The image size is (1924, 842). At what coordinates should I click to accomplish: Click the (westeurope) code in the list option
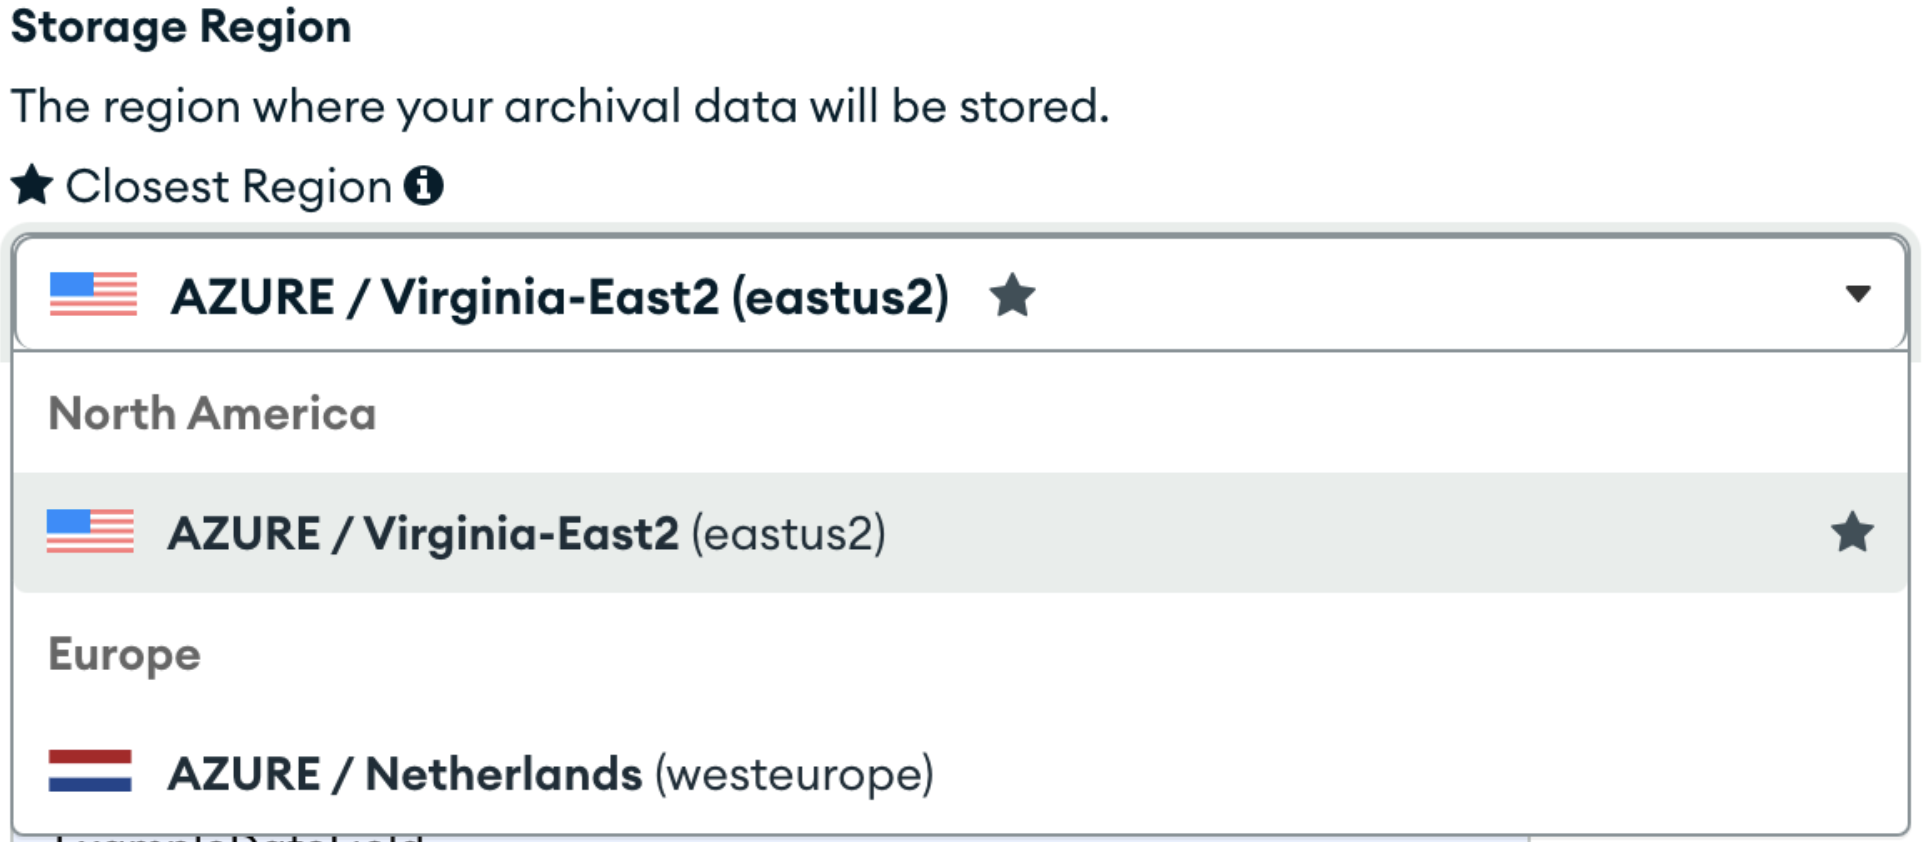pos(794,775)
